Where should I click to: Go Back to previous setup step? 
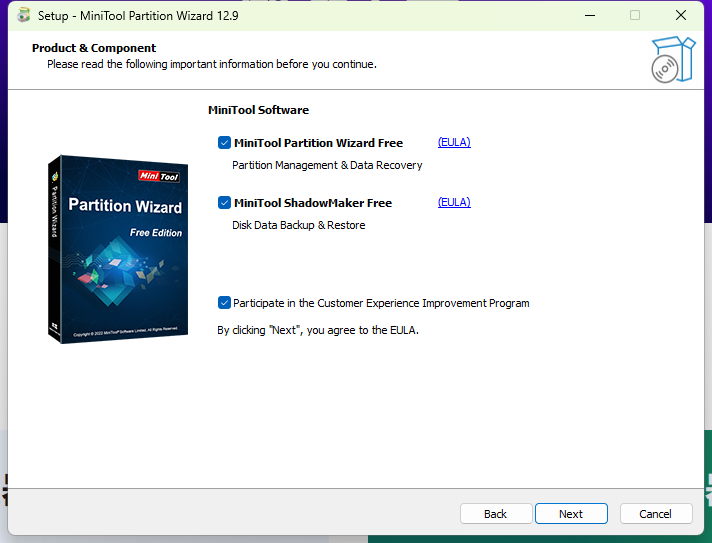[x=495, y=513]
